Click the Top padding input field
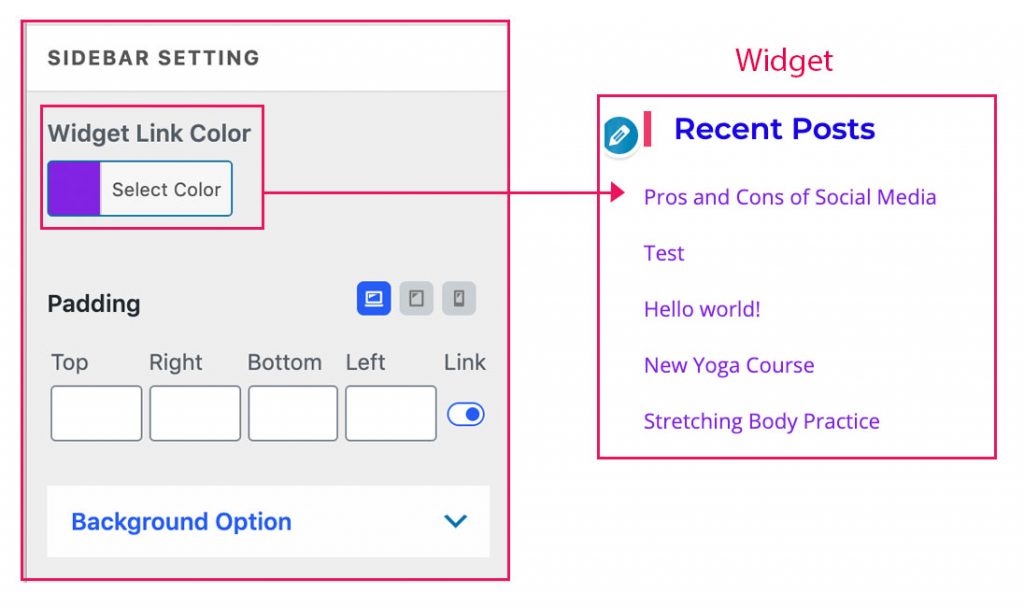 (96, 413)
